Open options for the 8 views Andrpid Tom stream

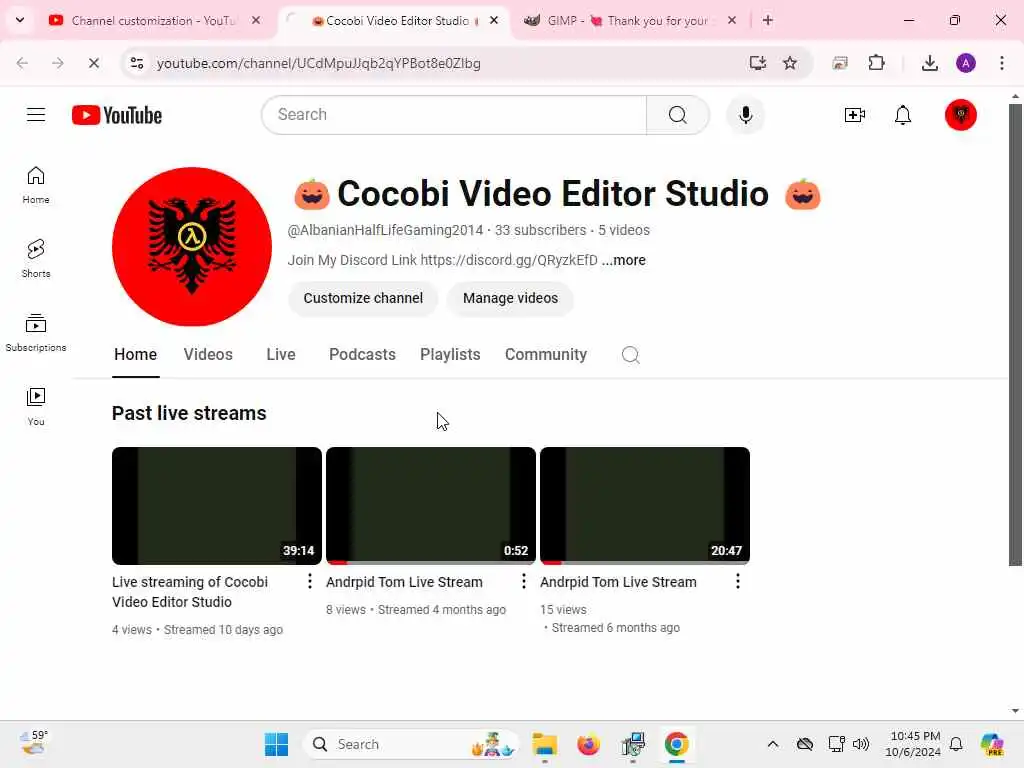pos(523,581)
